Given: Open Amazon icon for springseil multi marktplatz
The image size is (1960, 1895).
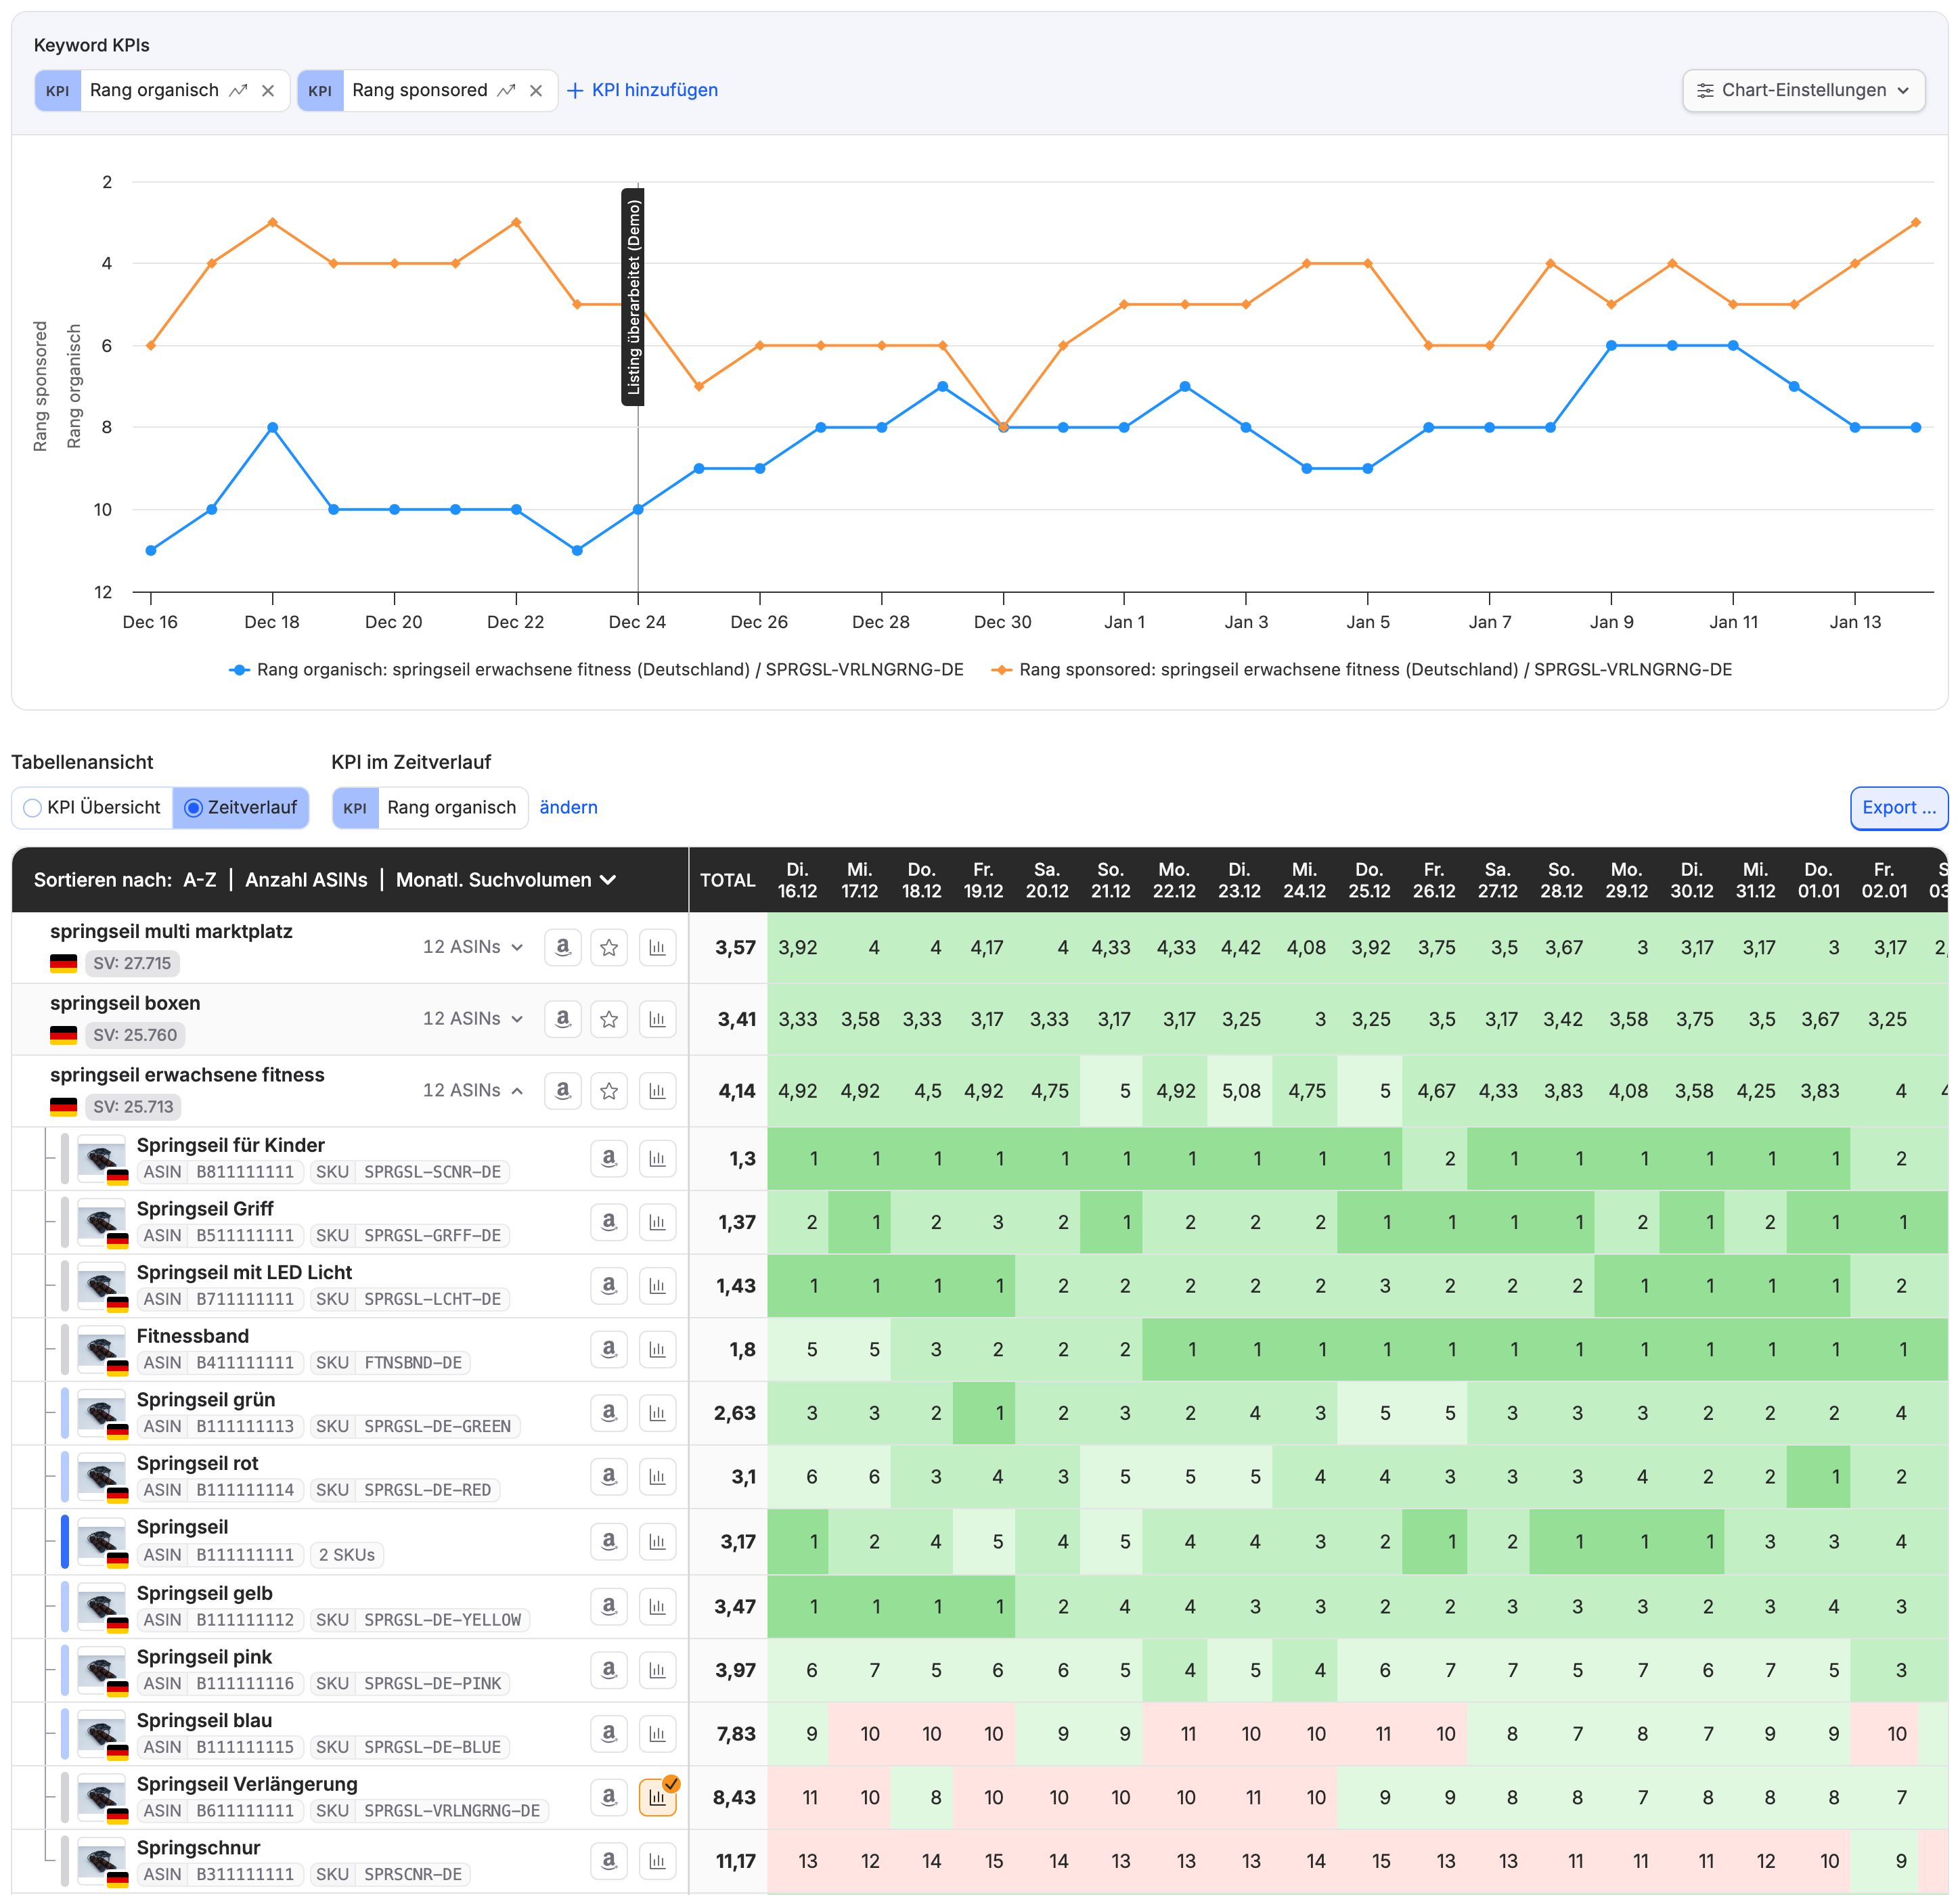Looking at the screenshot, I should coord(563,947).
